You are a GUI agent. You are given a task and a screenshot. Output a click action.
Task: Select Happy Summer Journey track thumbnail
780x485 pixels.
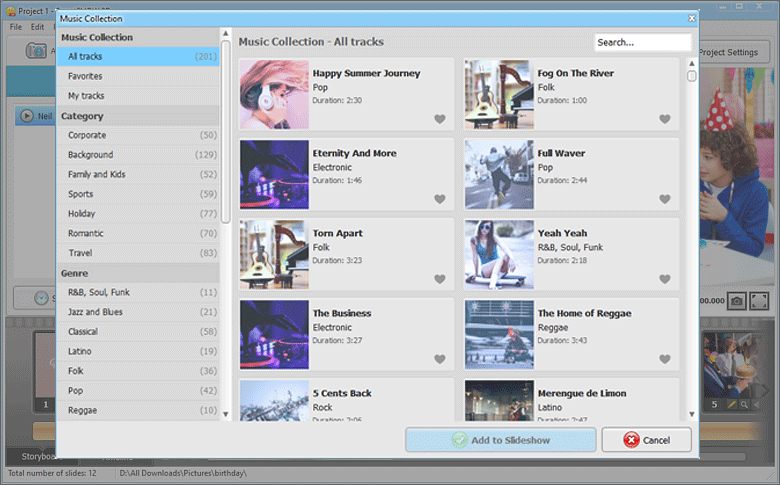(x=274, y=95)
